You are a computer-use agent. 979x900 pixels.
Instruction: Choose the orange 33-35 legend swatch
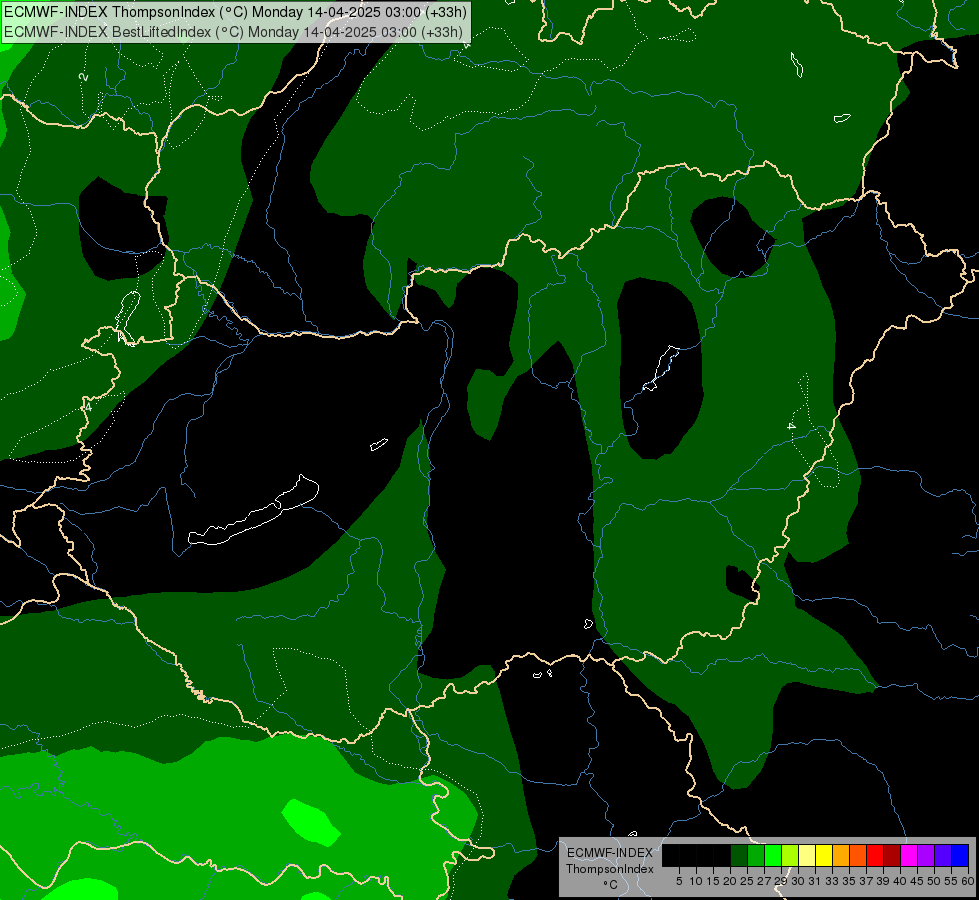tap(841, 855)
